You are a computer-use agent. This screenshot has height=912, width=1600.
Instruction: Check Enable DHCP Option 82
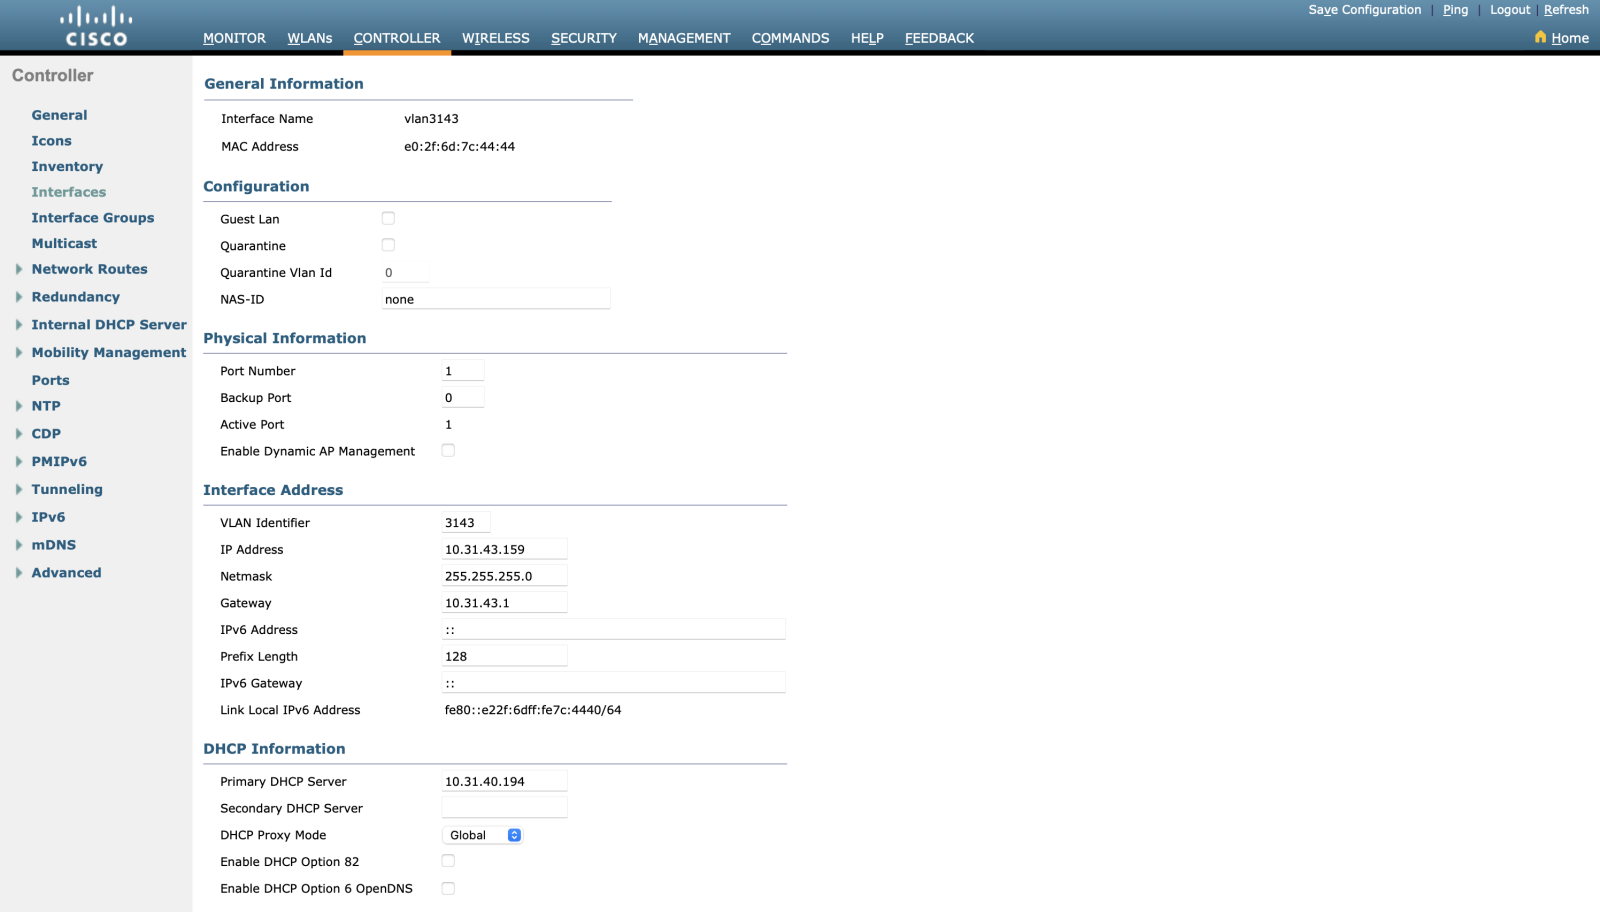448,861
